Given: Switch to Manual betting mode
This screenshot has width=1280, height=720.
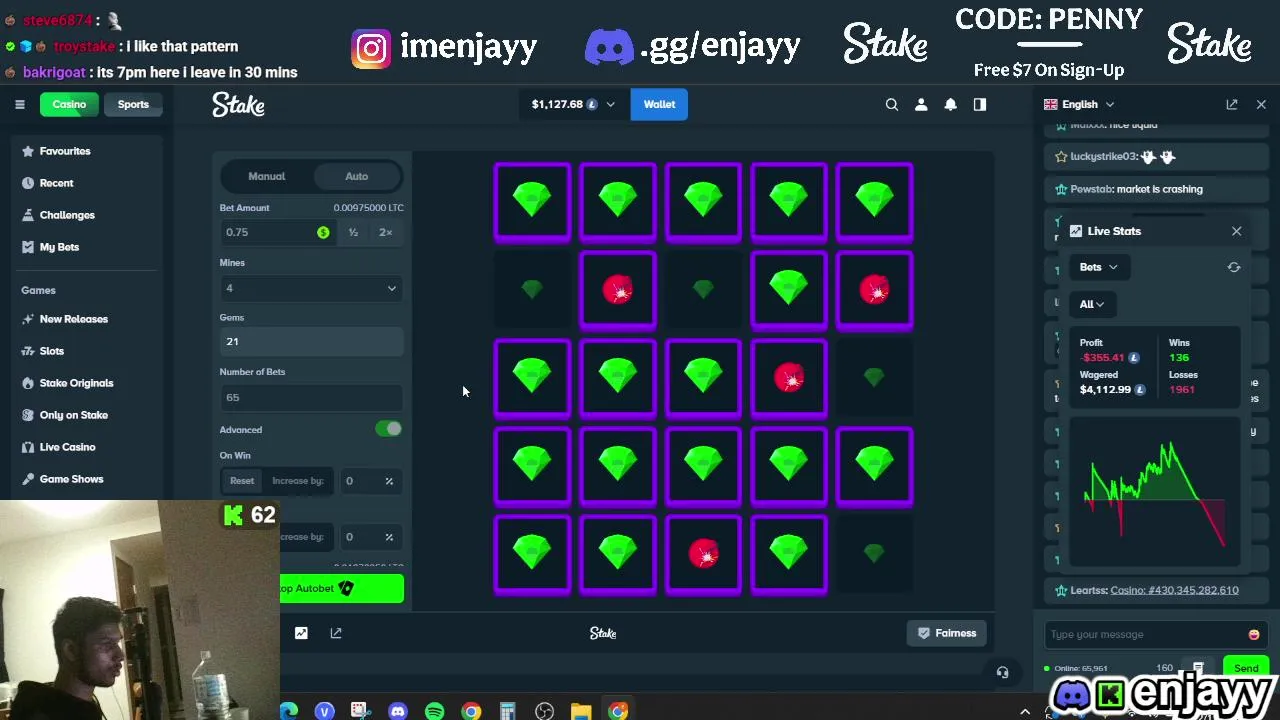Looking at the screenshot, I should (x=267, y=176).
